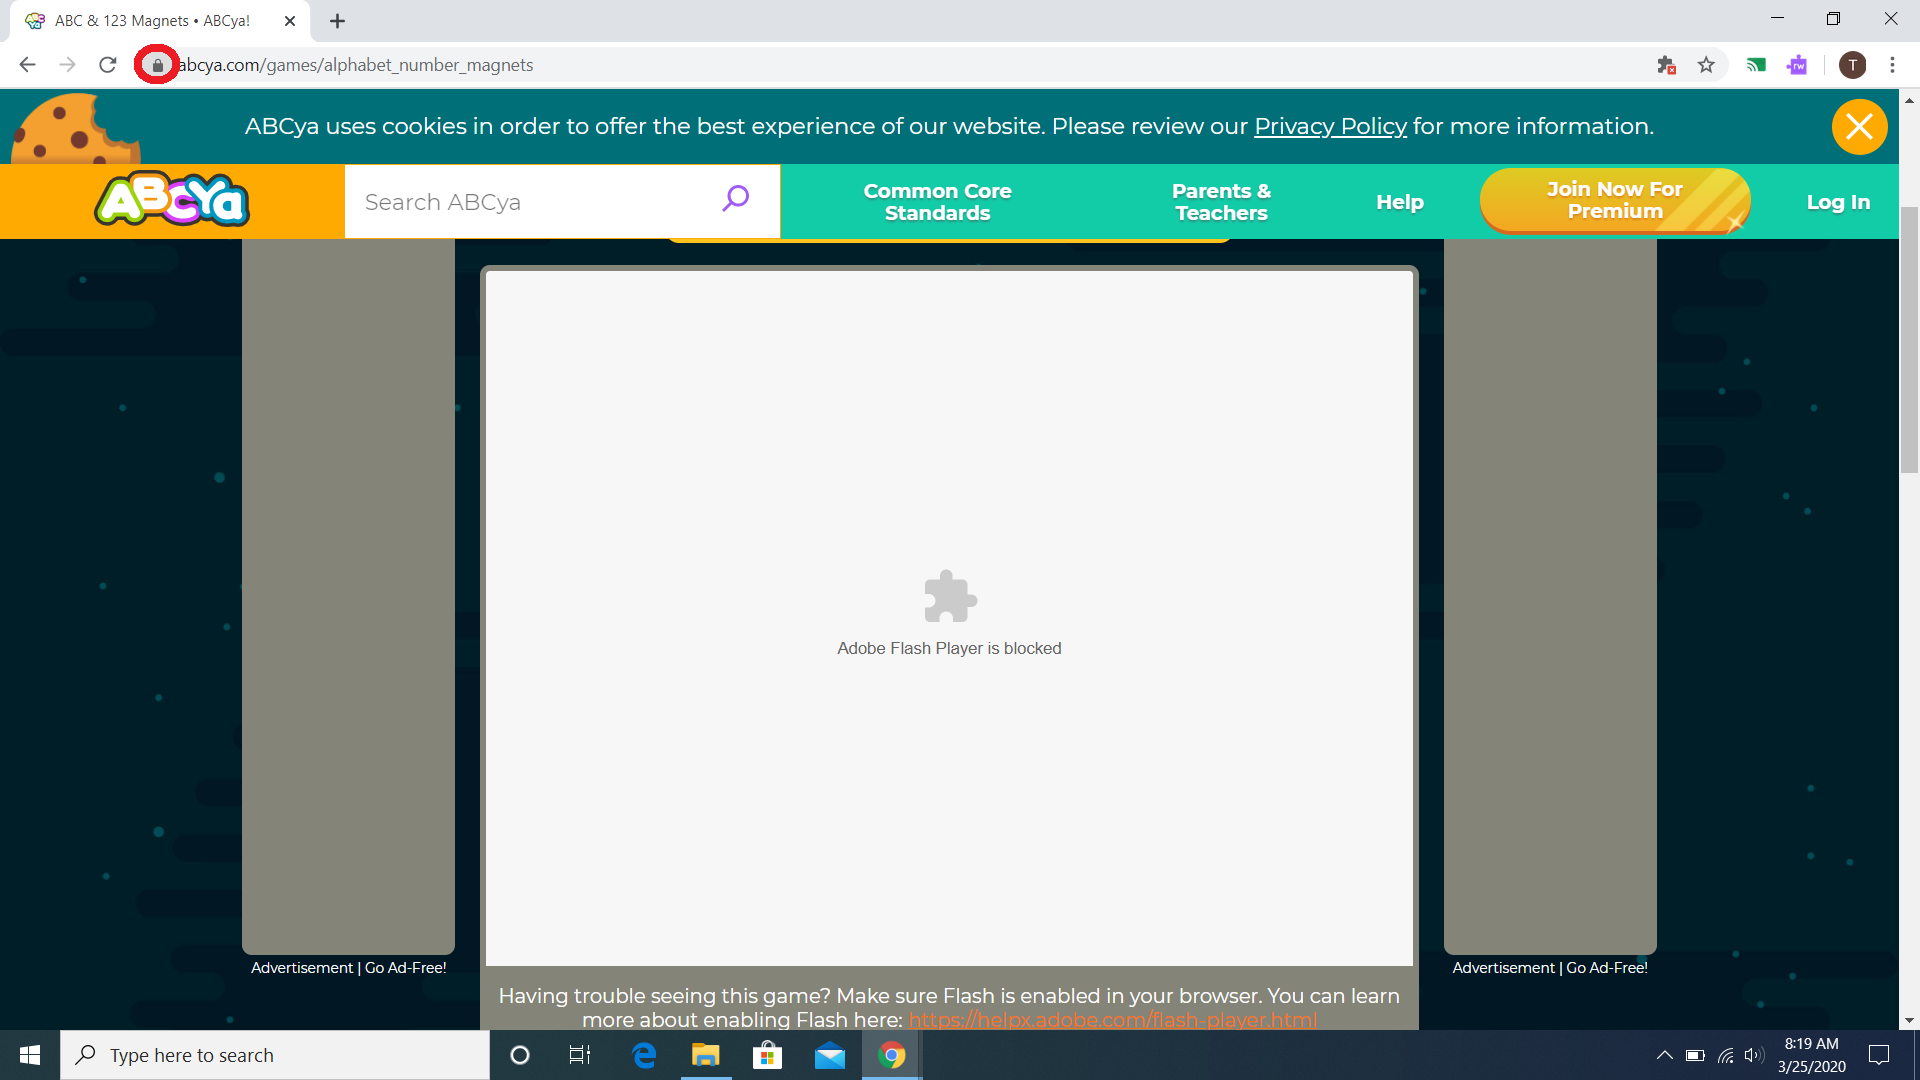The width and height of the screenshot is (1920, 1080).
Task: Open Common Core Standards menu
Action: point(937,202)
